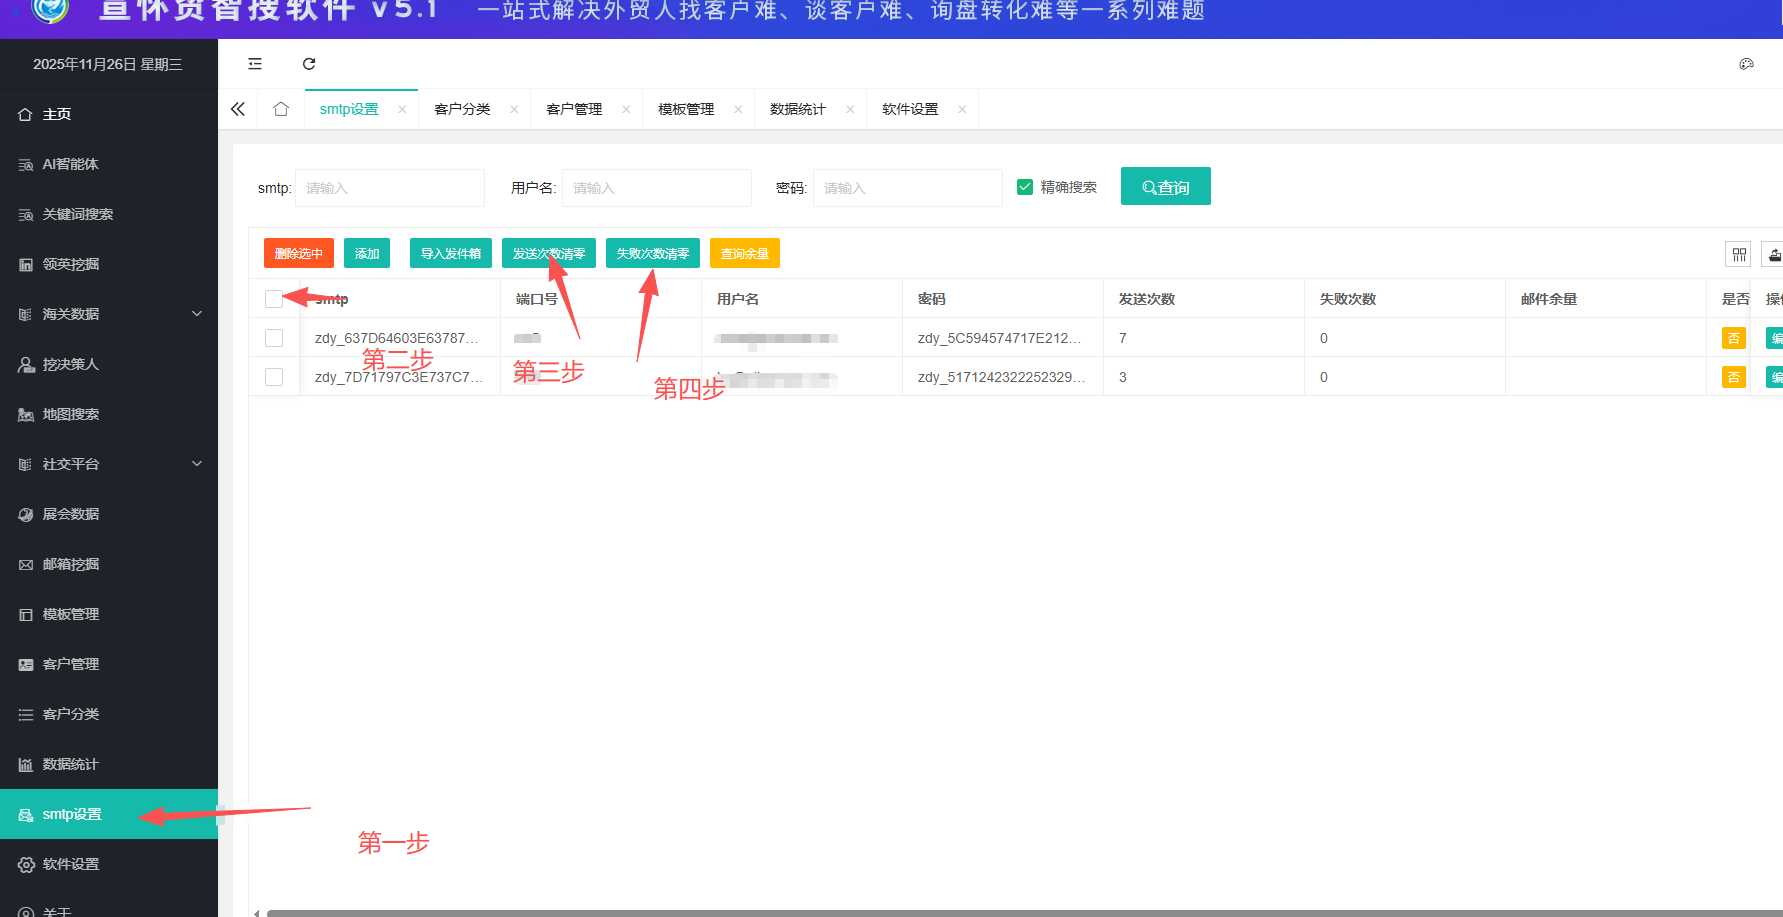The image size is (1783, 917).
Task: Switch to the 客户管理 tab
Action: coord(574,109)
